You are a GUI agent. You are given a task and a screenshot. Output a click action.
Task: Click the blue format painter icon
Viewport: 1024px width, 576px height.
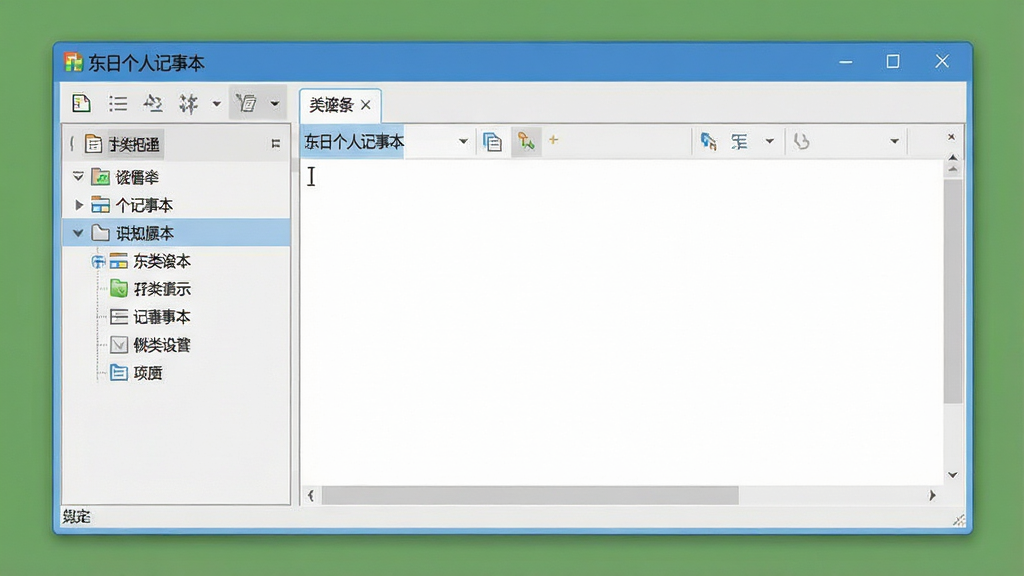(x=709, y=141)
